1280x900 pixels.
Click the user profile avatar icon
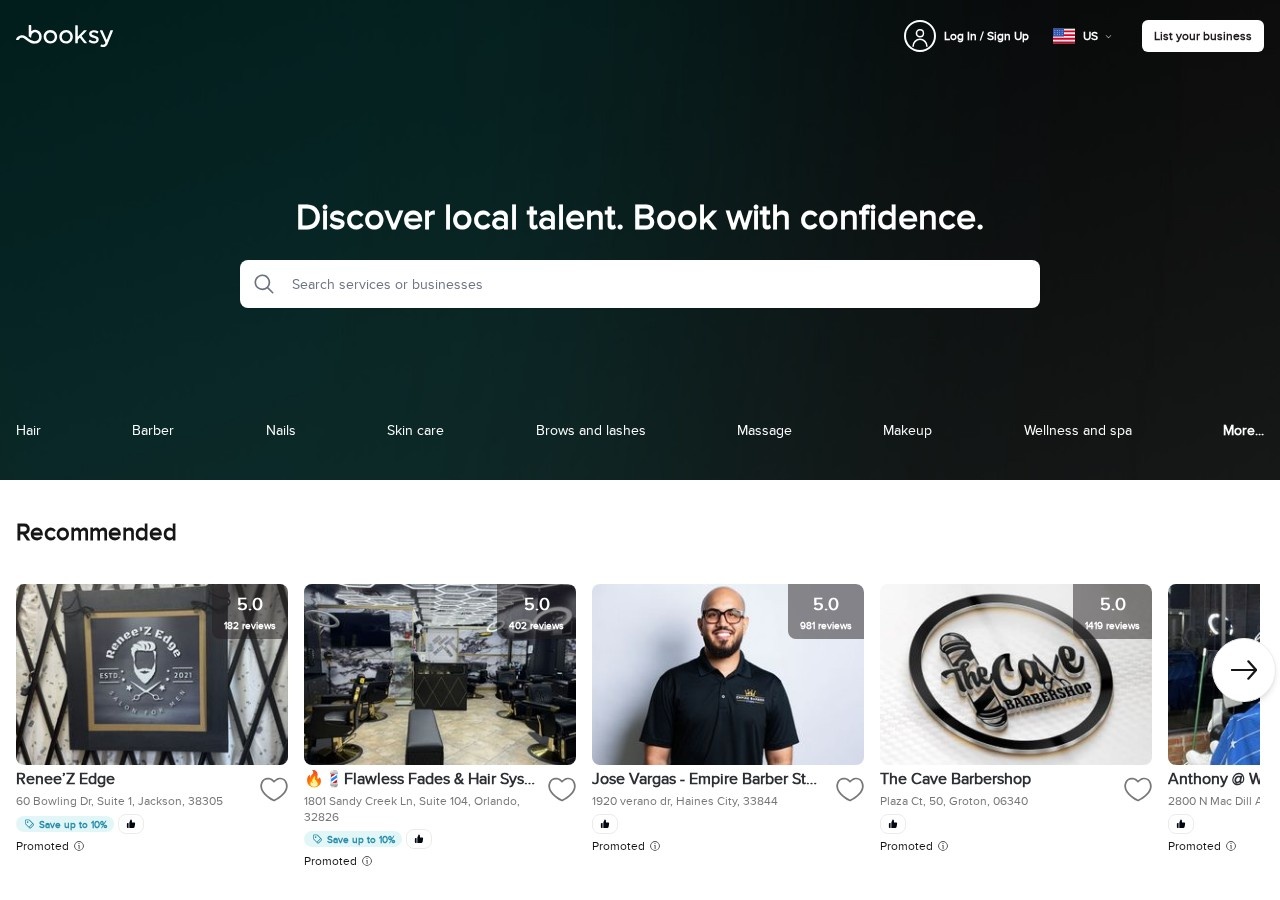(920, 36)
